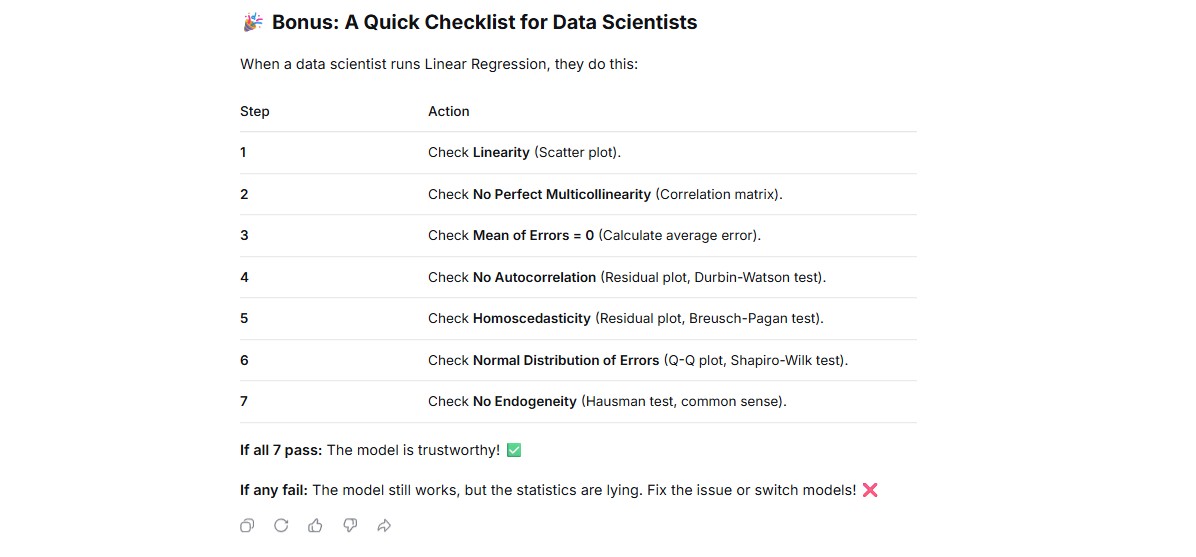Image resolution: width=1196 pixels, height=557 pixels.
Task: Click the red cross mark emoji
Action: click(x=870, y=491)
